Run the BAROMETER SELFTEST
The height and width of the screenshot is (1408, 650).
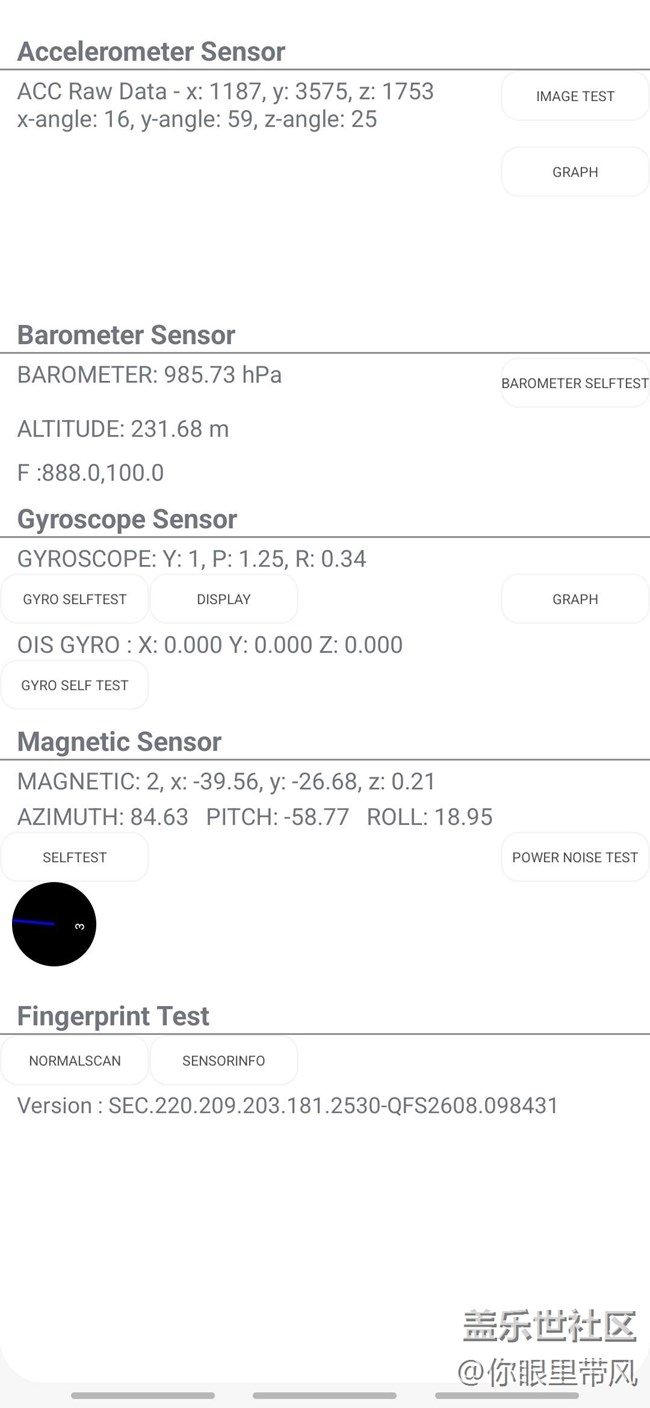575,383
